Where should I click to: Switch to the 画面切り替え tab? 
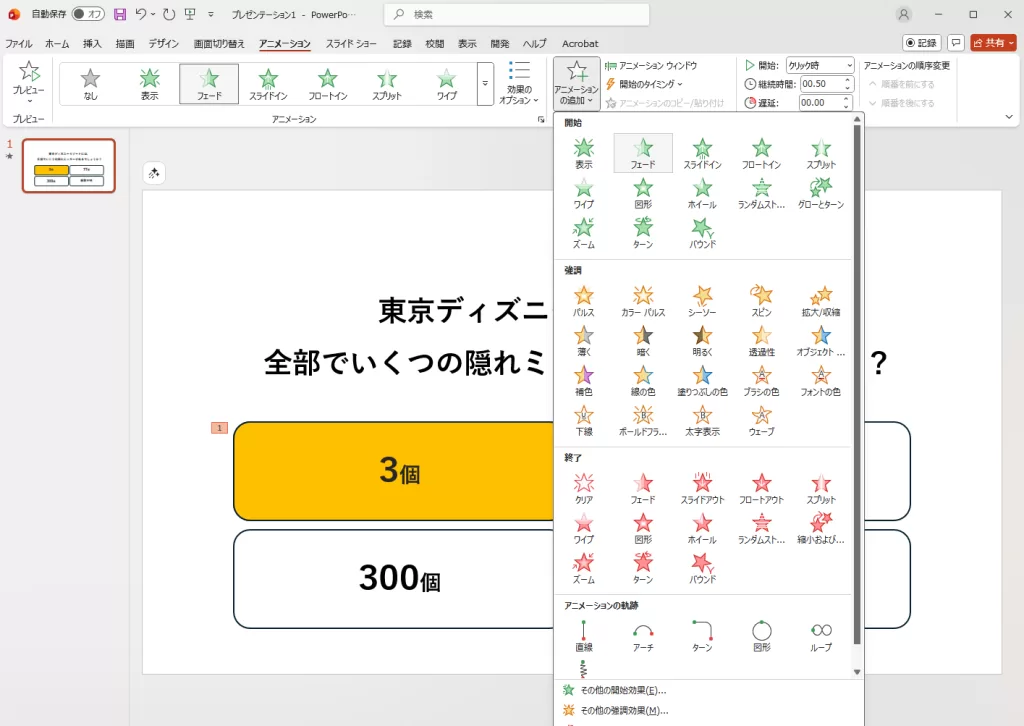219,44
